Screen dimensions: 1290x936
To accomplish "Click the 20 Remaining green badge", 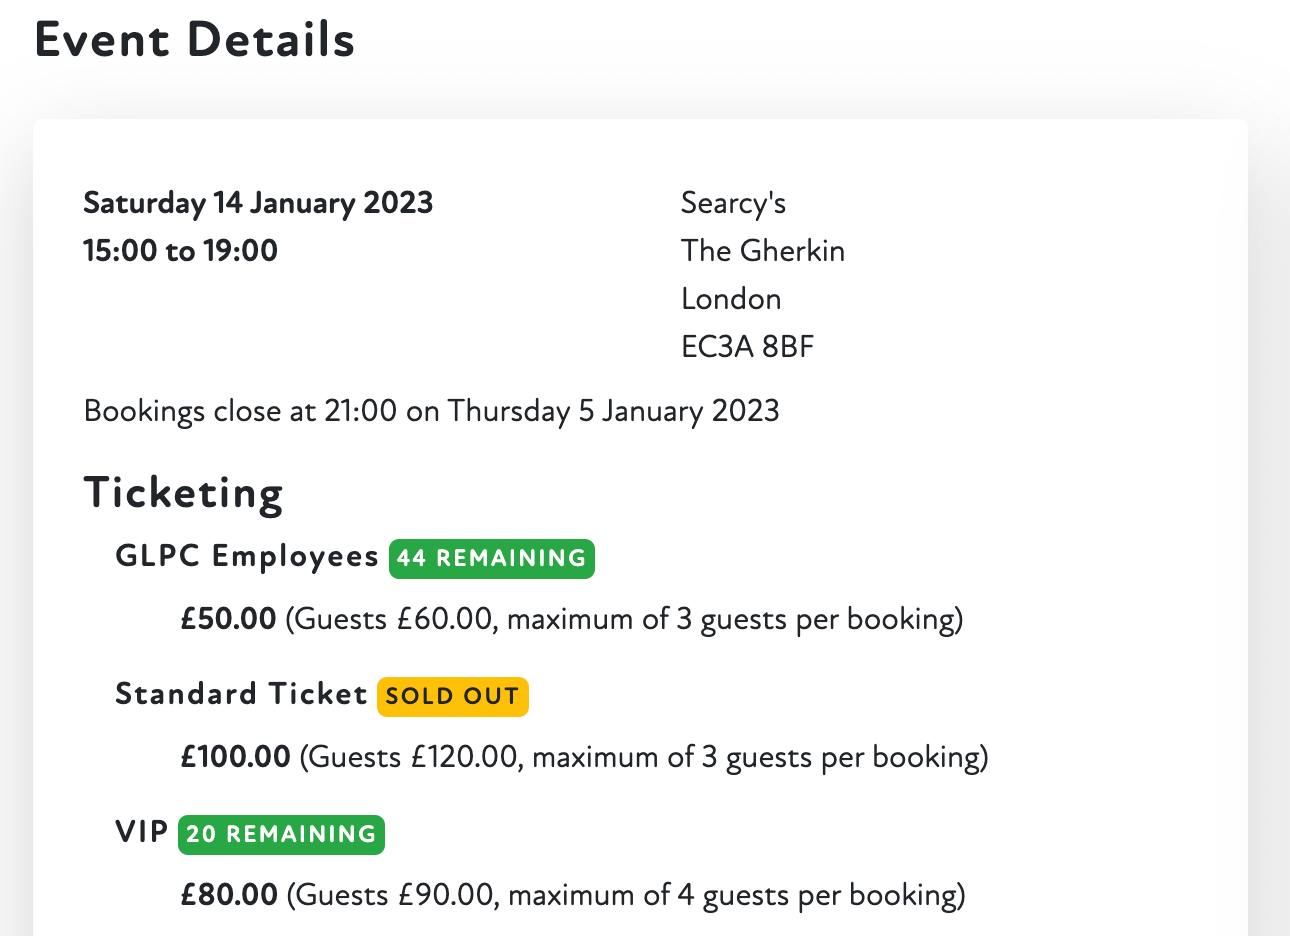I will point(281,834).
